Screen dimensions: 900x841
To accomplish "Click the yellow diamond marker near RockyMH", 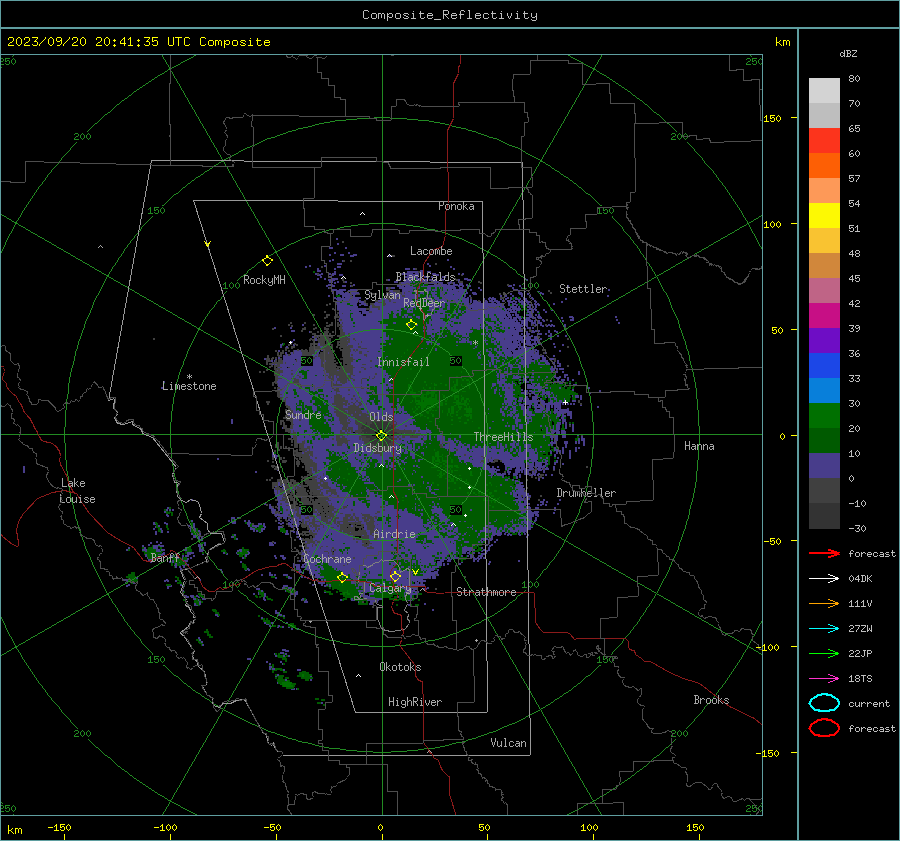I will click(x=267, y=261).
